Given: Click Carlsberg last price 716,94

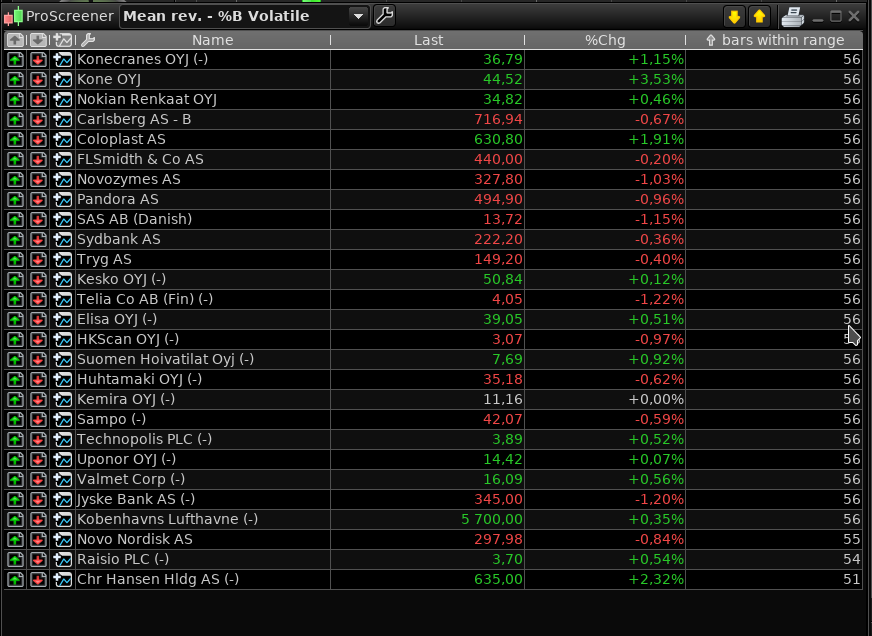Looking at the screenshot, I should [498, 120].
